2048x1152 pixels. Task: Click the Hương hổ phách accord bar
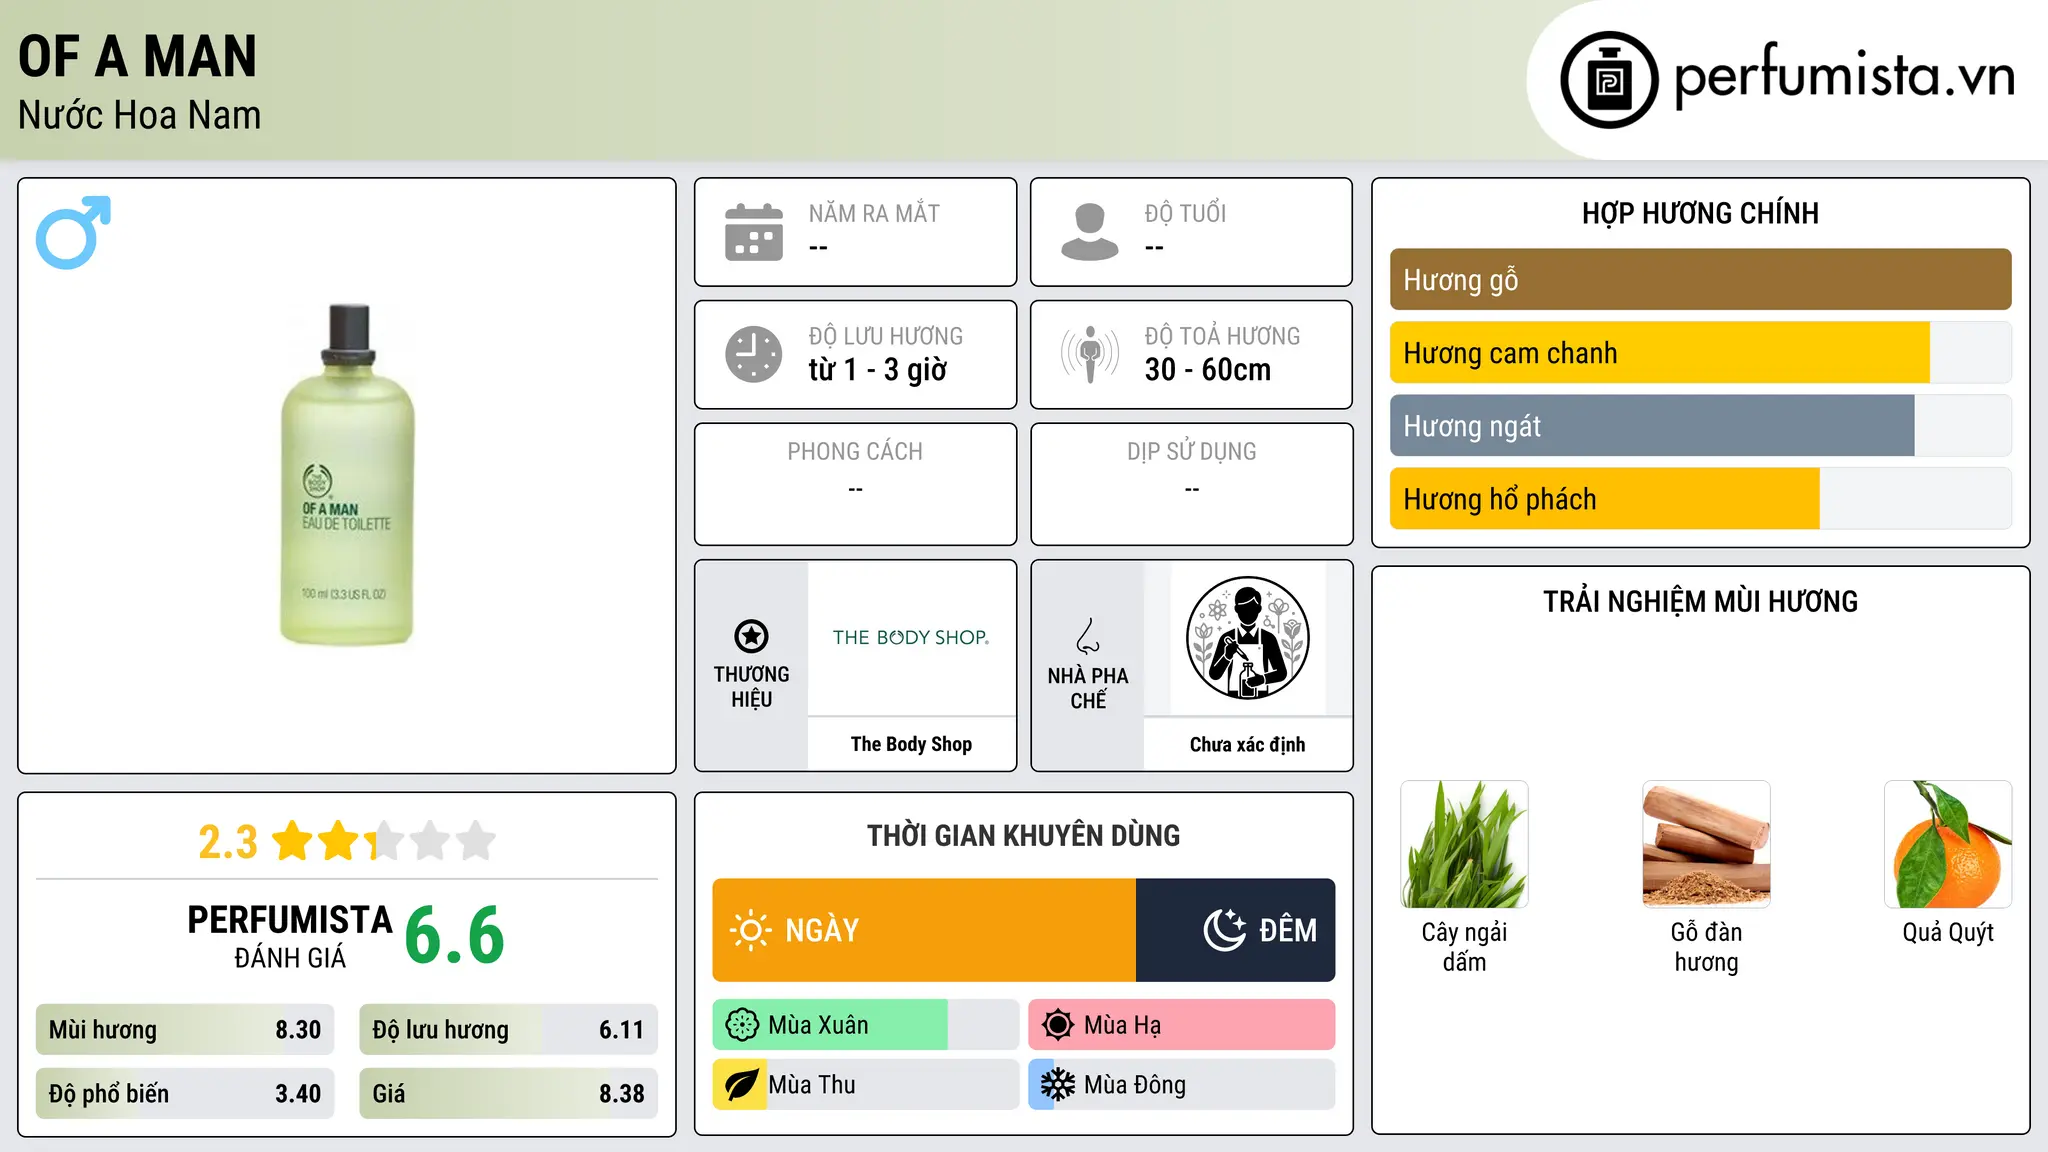[1700, 498]
